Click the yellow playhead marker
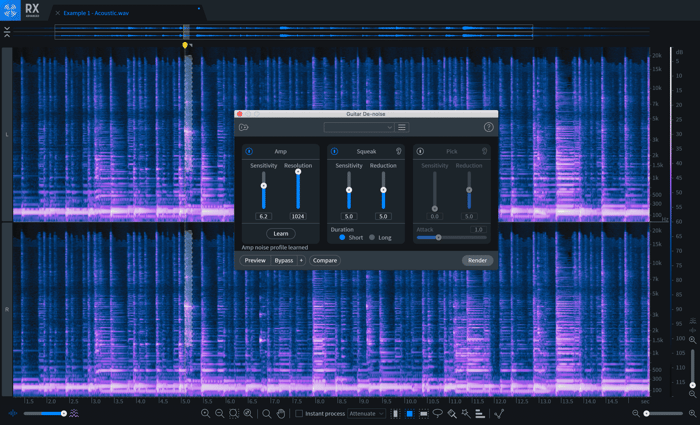The image size is (700, 425). click(185, 45)
